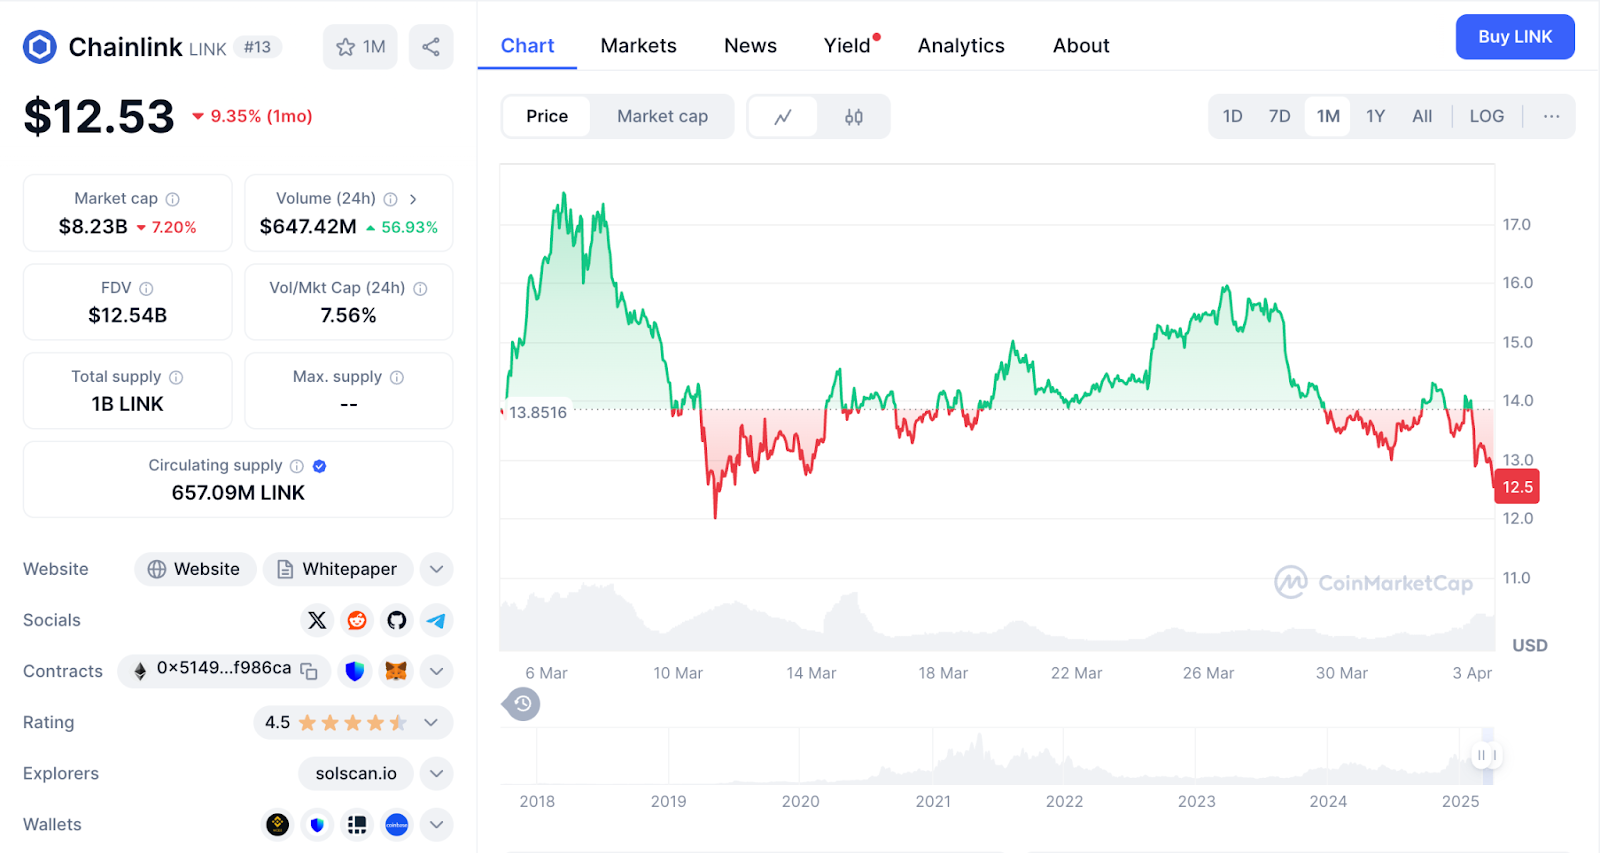Click the chart history clock icon
Image resolution: width=1600 pixels, height=853 pixels.
pyautogui.click(x=522, y=704)
